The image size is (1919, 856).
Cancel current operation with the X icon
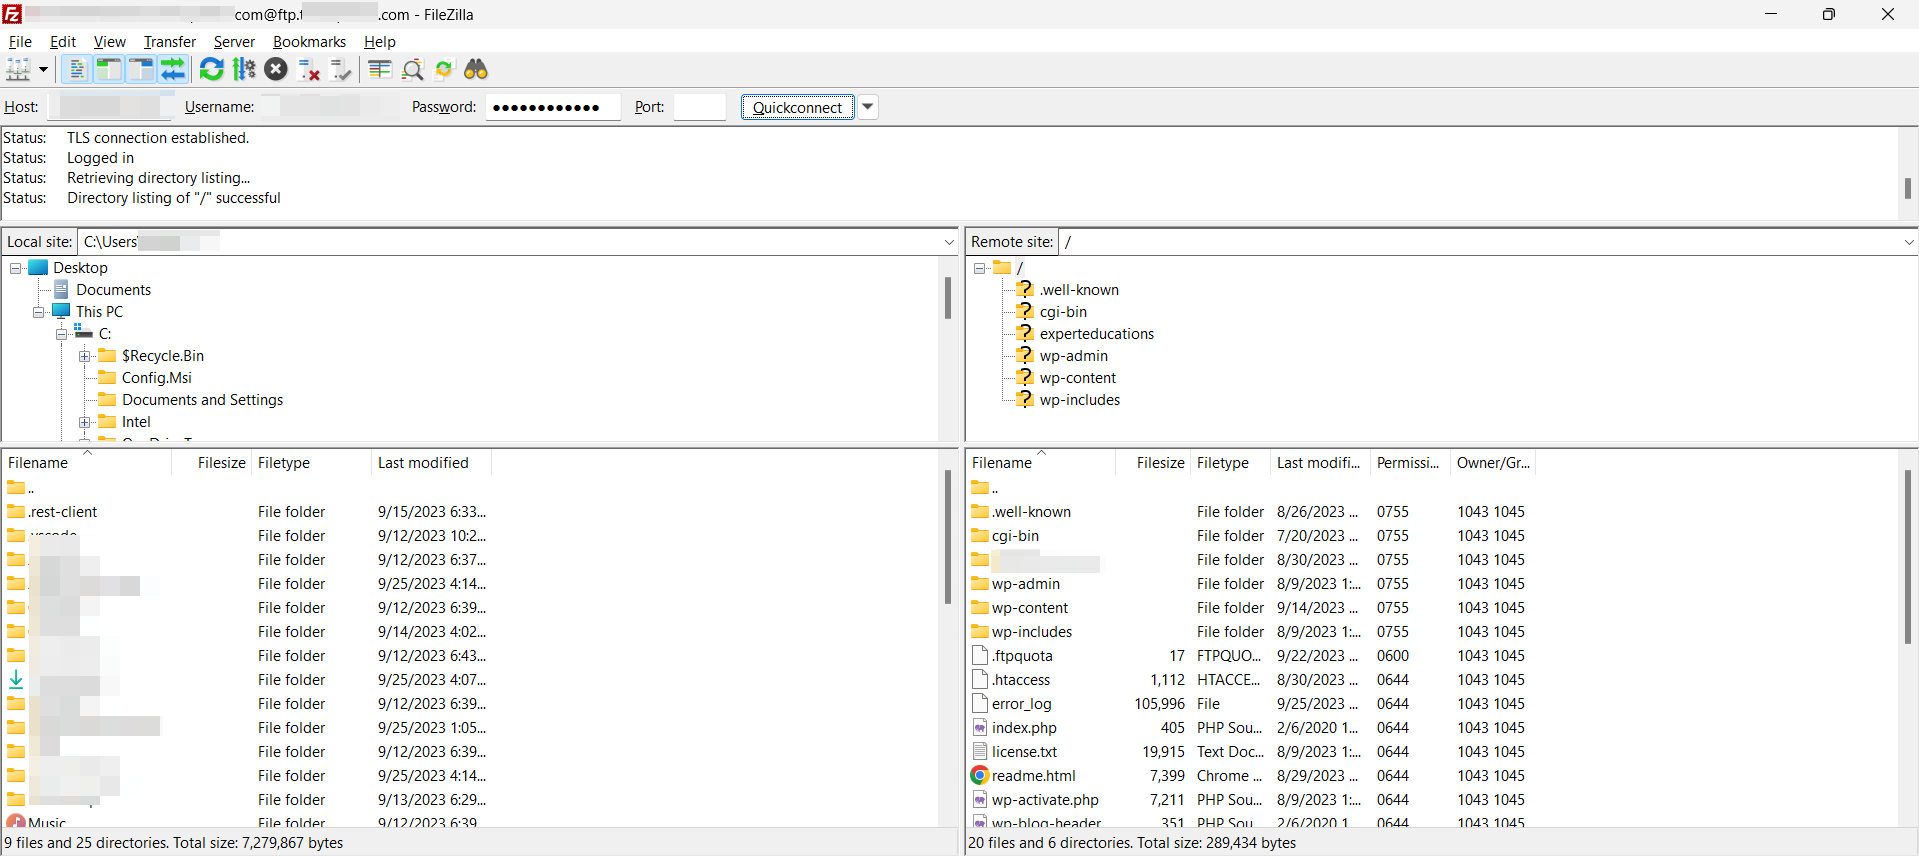276,69
